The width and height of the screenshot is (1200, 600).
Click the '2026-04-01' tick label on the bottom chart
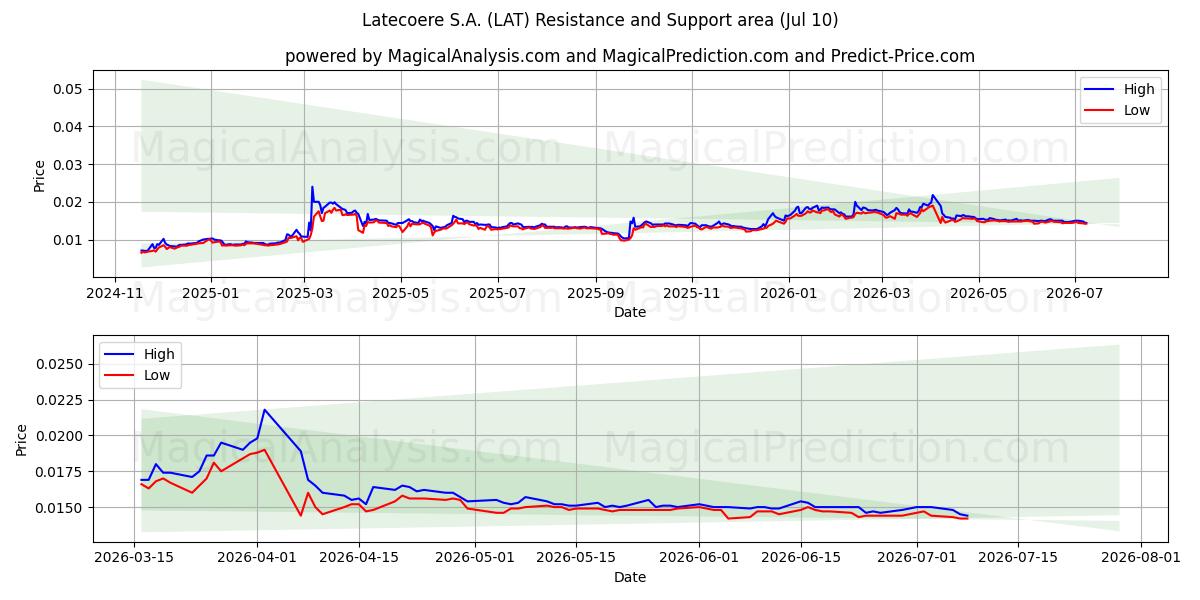pyautogui.click(x=257, y=559)
